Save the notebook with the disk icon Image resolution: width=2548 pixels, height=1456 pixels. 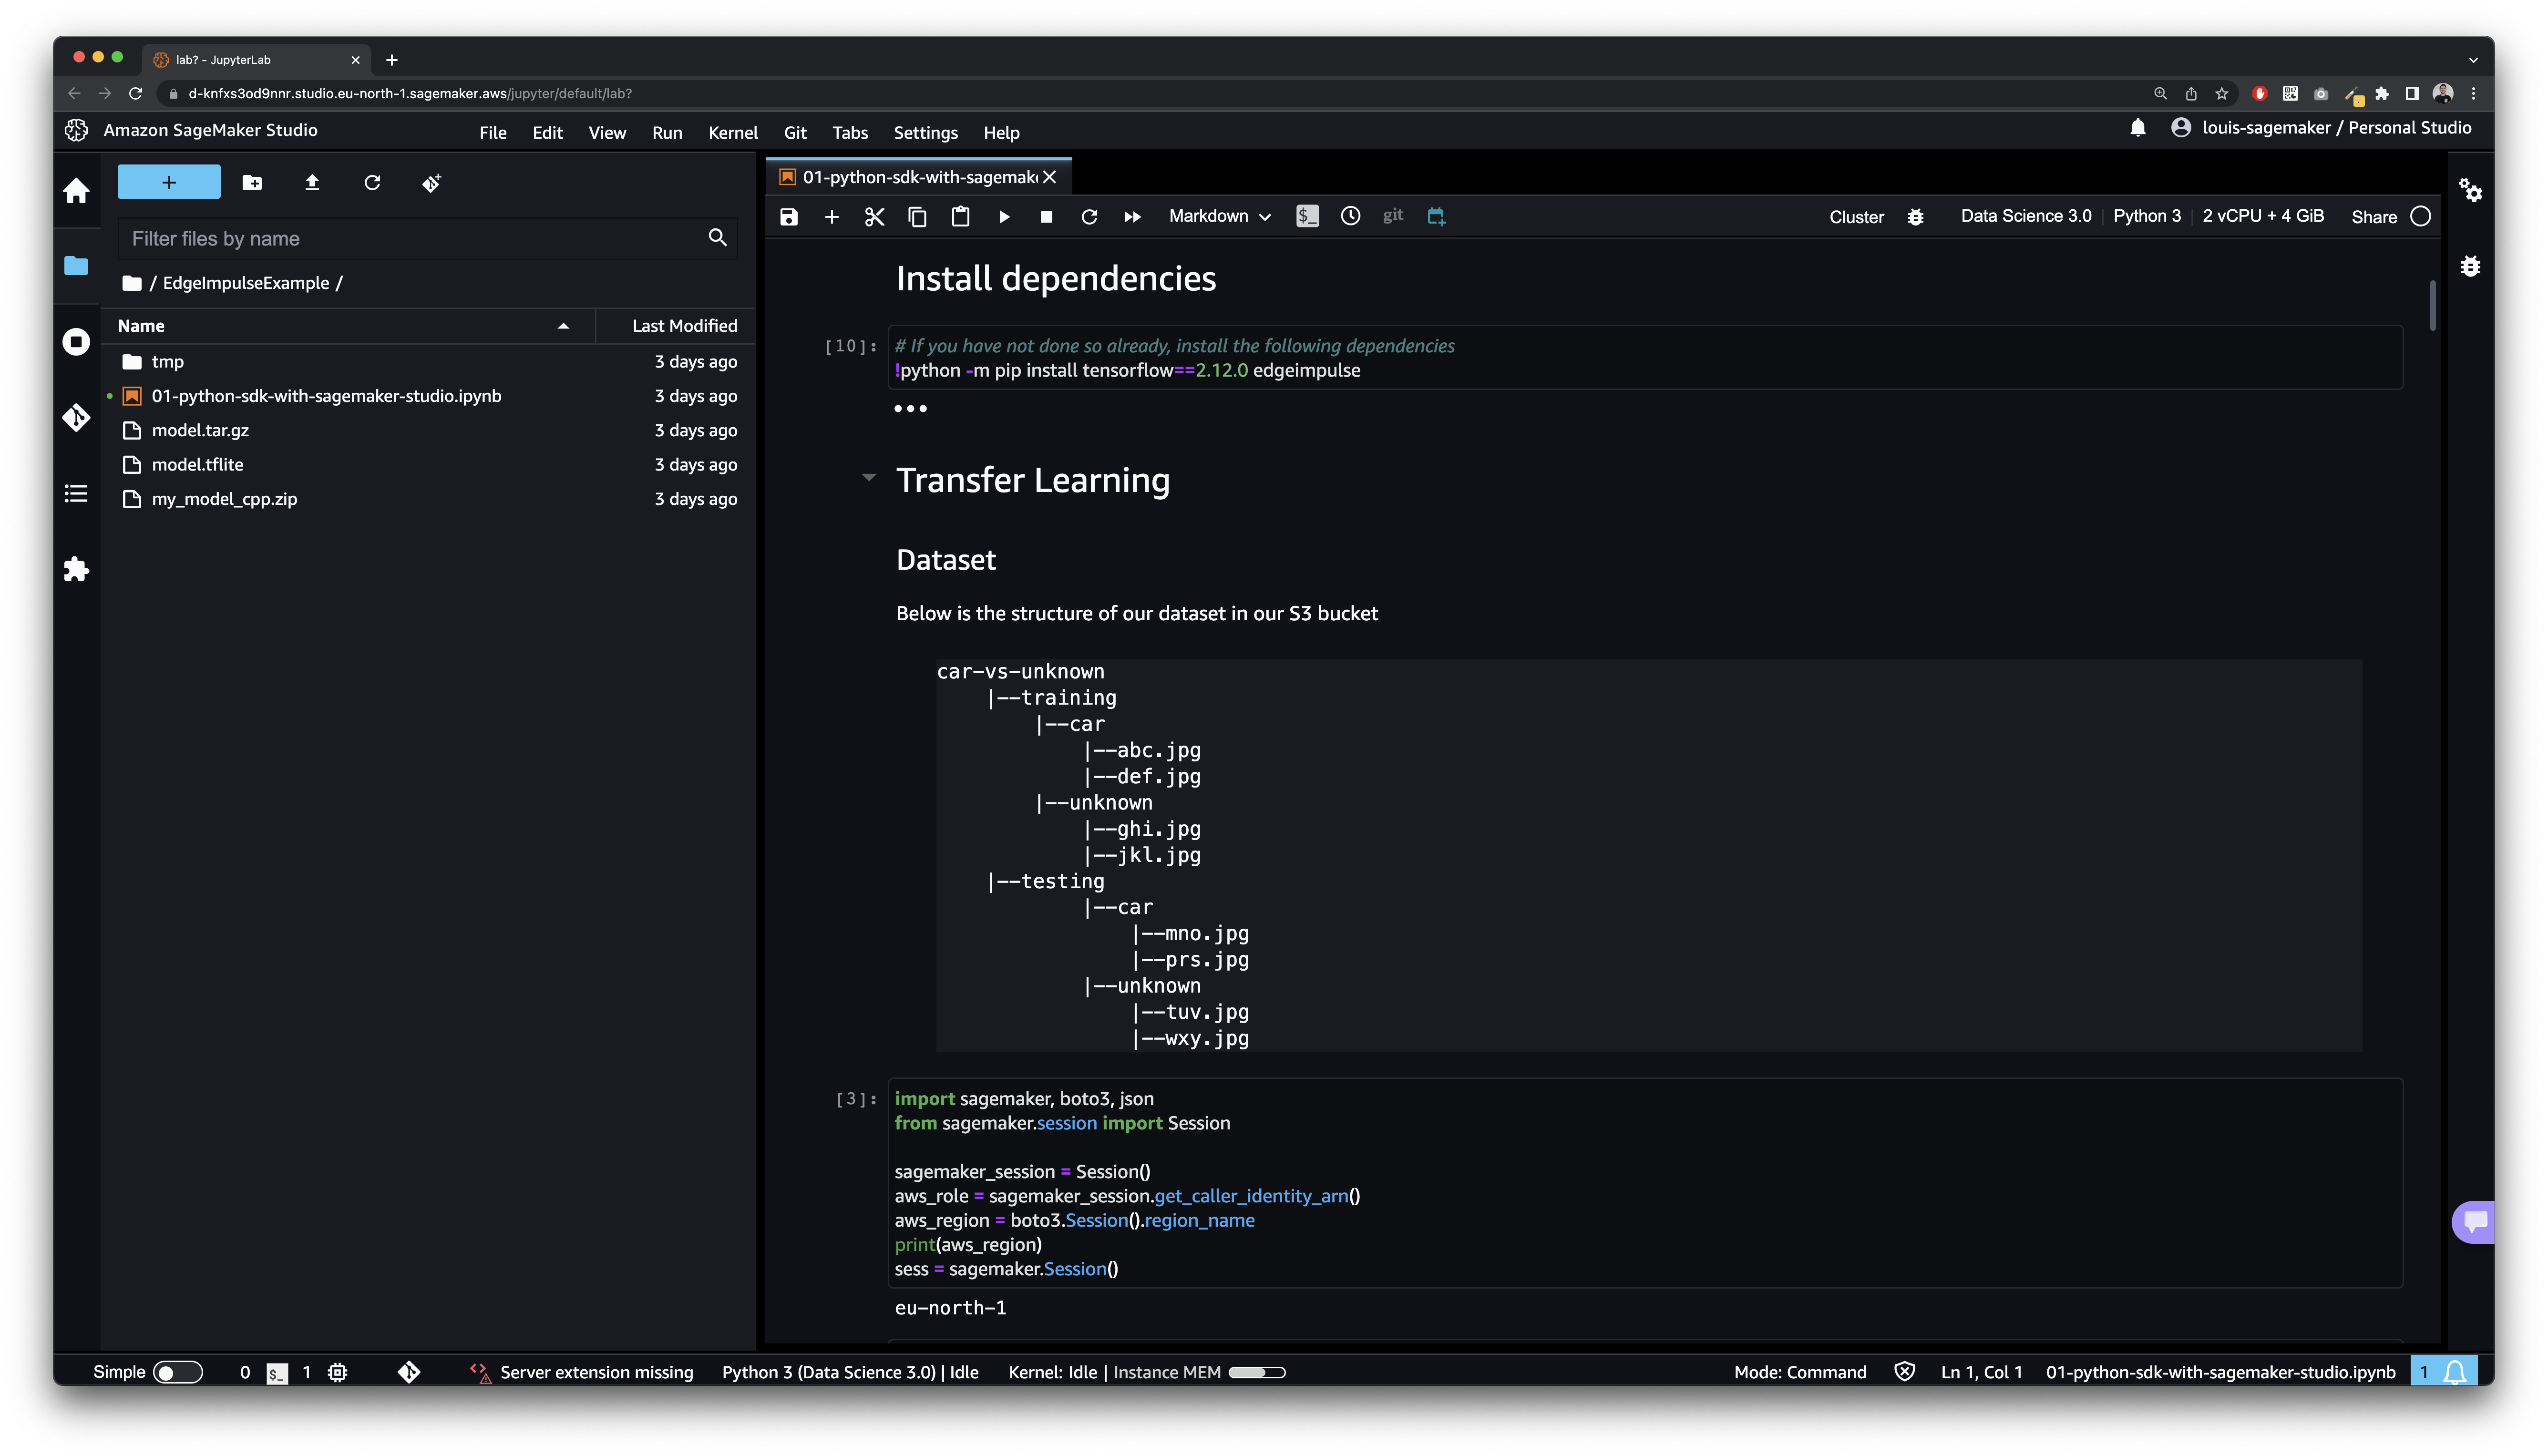[x=789, y=217]
